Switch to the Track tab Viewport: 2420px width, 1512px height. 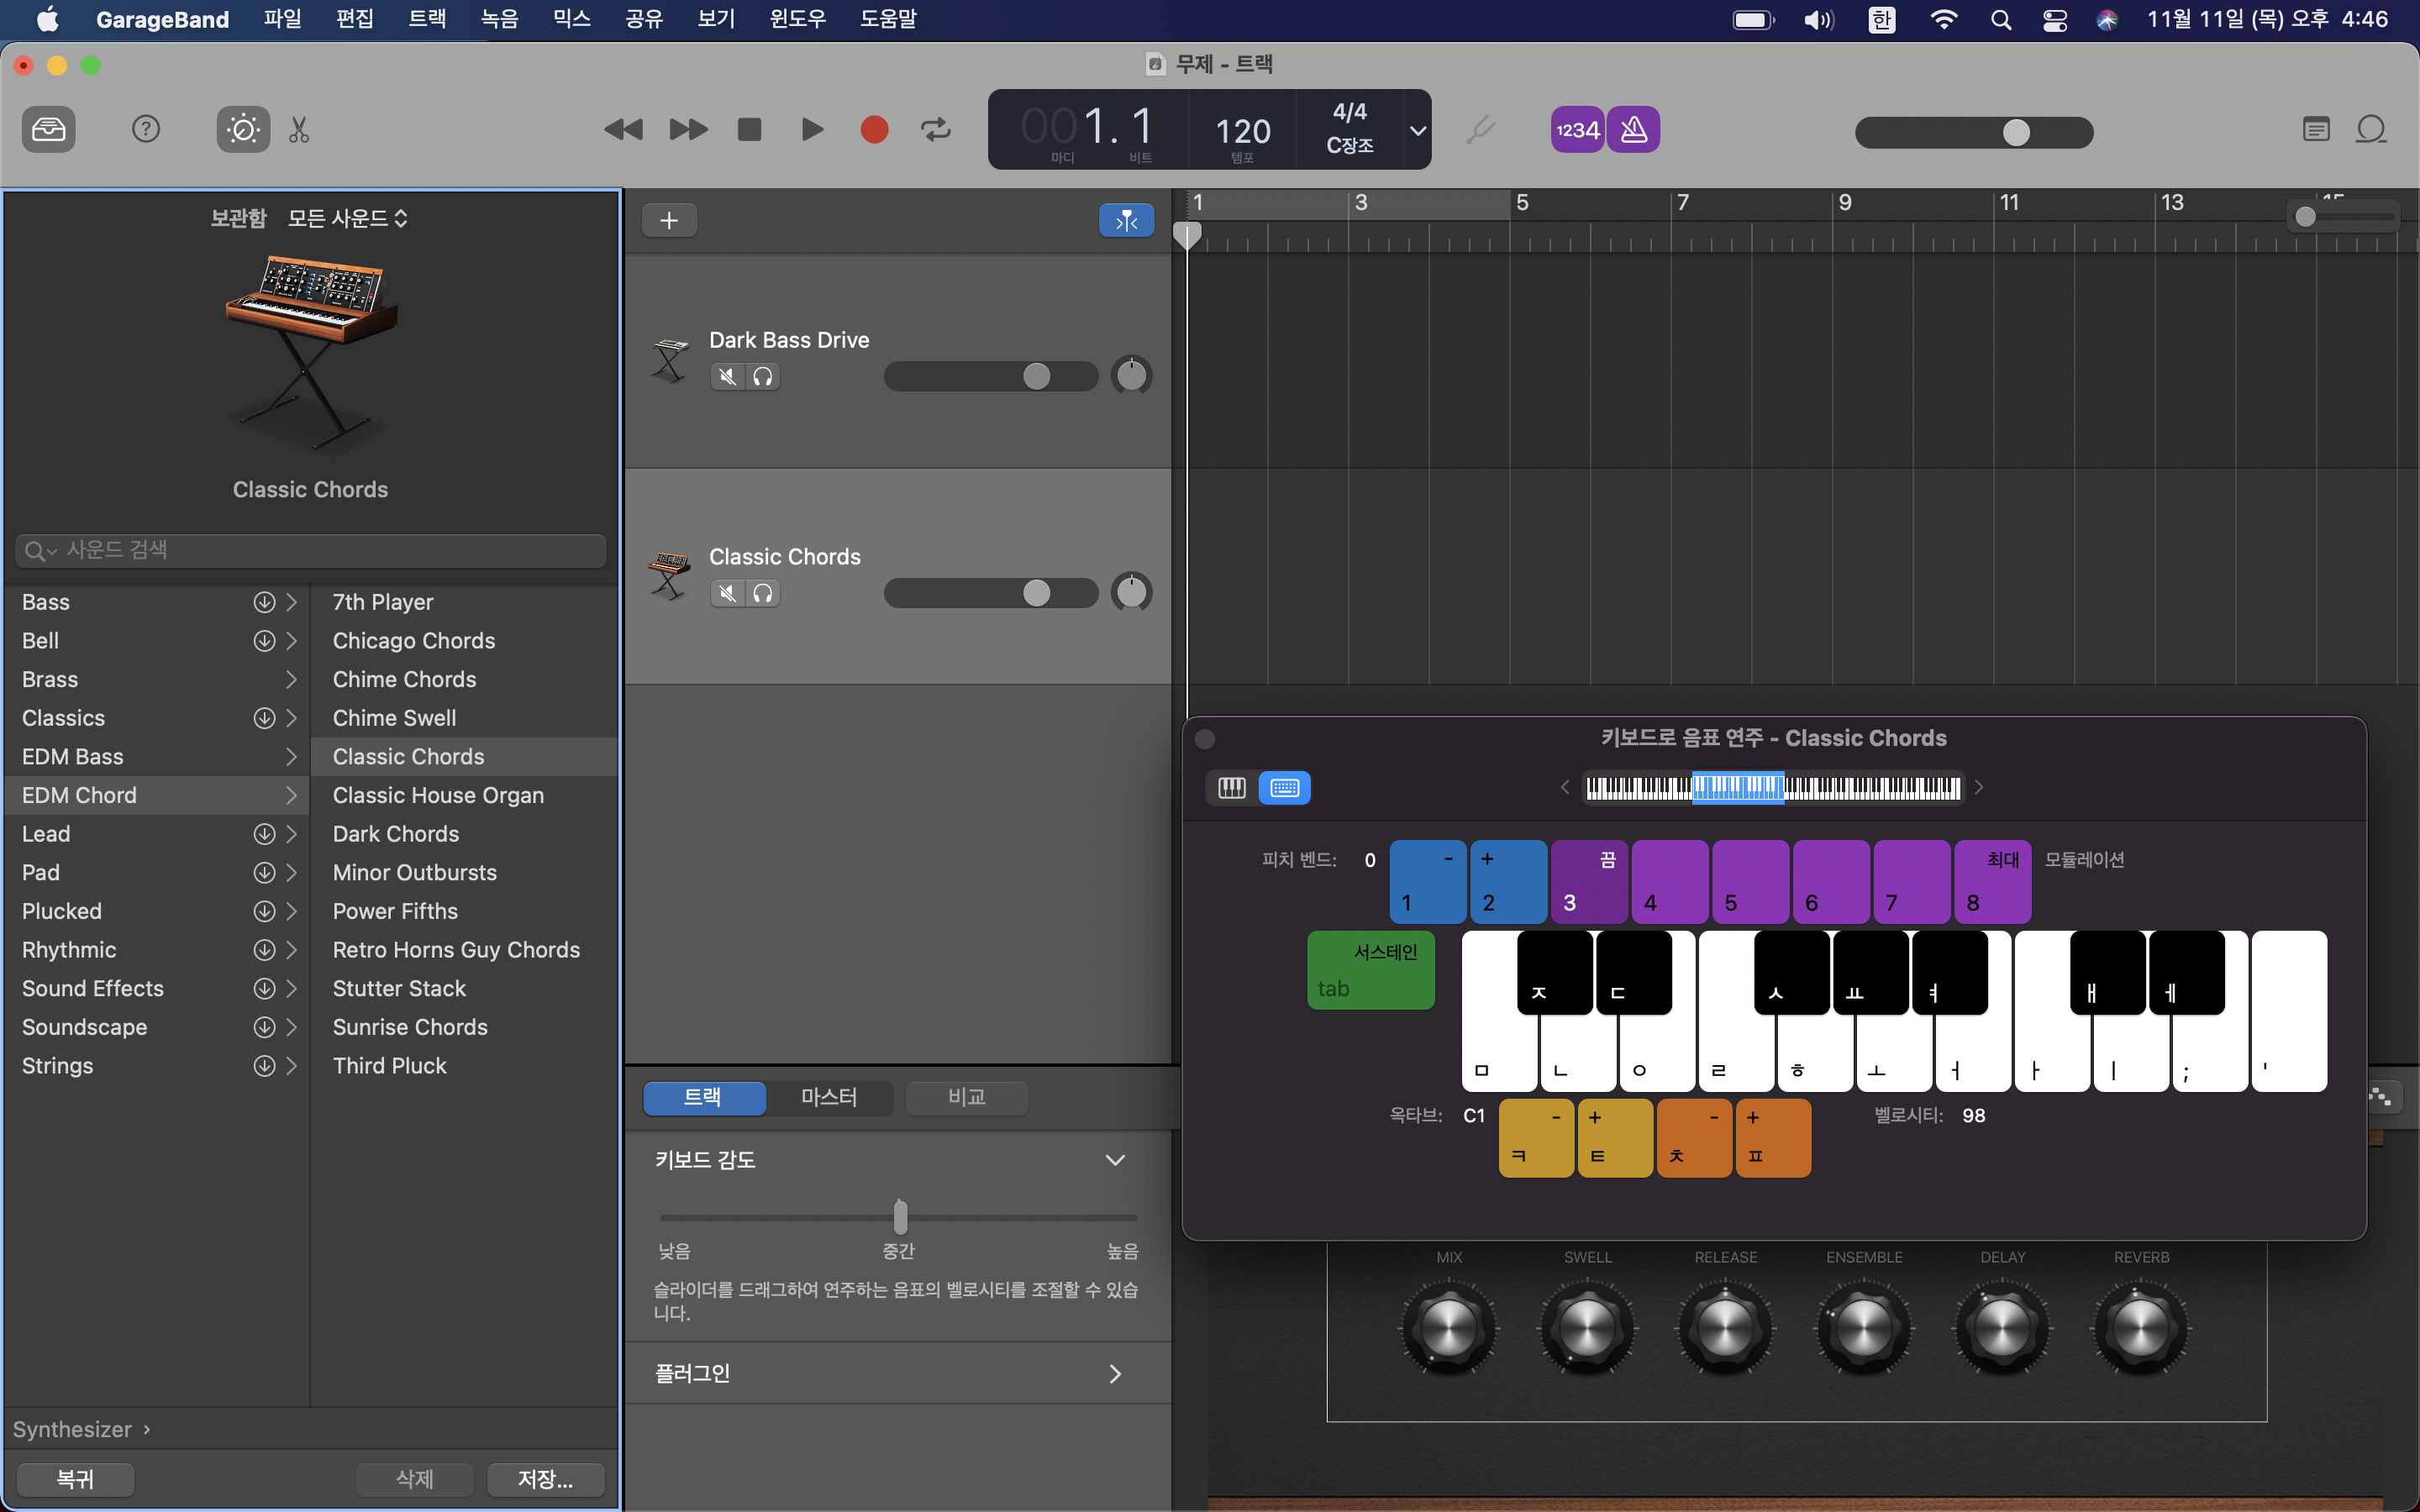[x=704, y=1097]
